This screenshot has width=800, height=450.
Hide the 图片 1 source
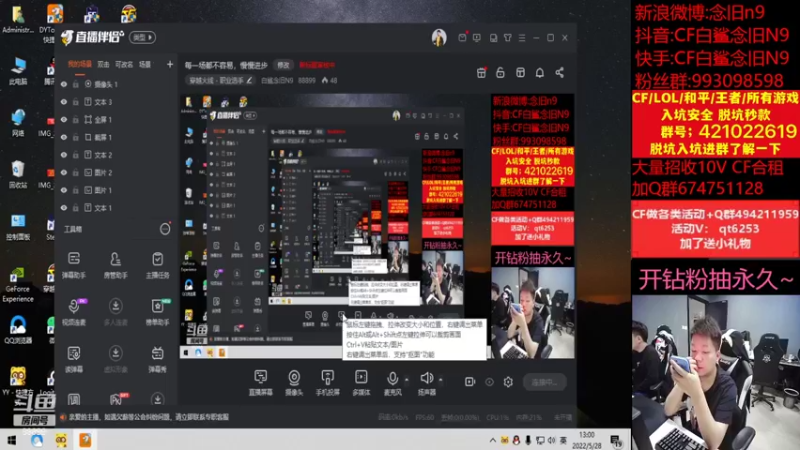point(64,190)
